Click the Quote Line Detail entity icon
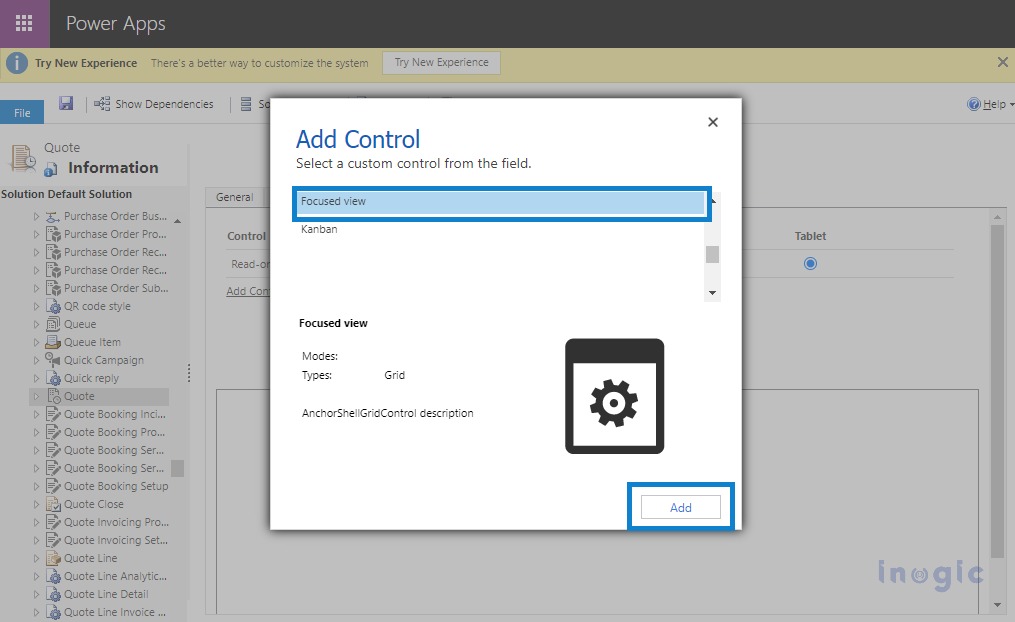This screenshot has width=1015, height=622. click(54, 594)
